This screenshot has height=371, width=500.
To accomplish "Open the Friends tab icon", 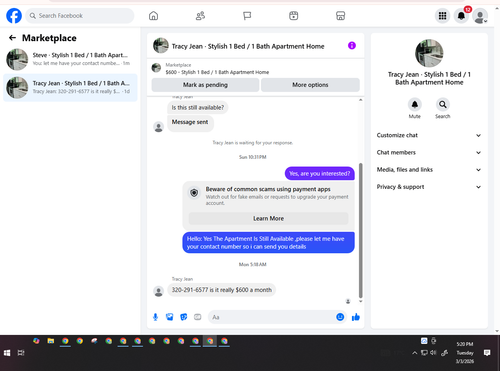I will (200, 16).
